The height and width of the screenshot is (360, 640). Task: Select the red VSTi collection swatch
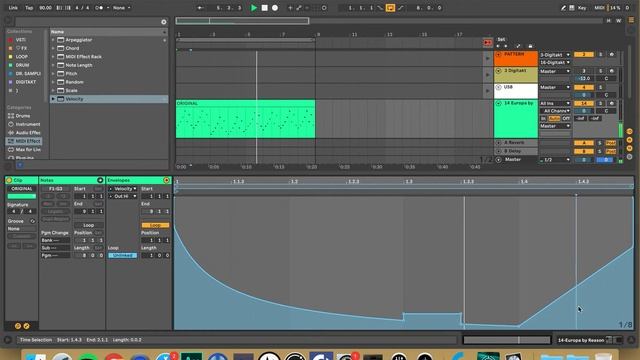pyautogui.click(x=11, y=40)
